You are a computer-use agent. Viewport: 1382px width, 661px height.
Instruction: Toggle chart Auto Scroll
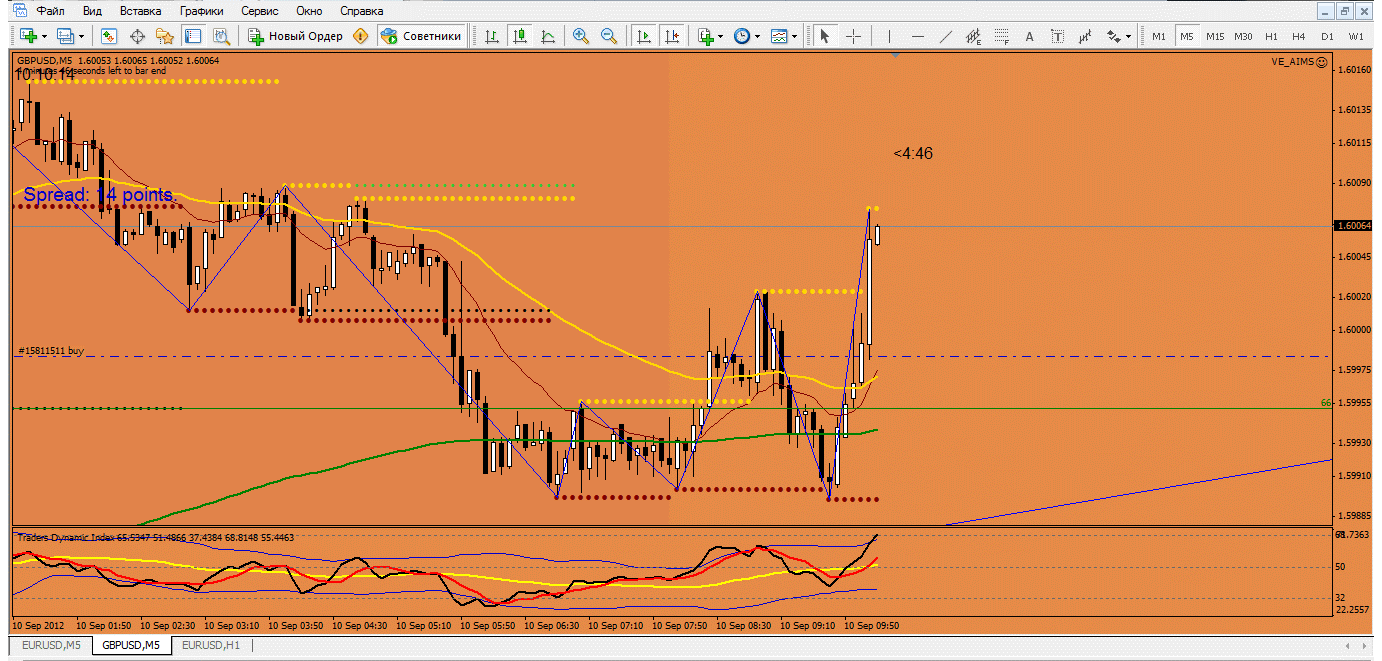coord(644,36)
